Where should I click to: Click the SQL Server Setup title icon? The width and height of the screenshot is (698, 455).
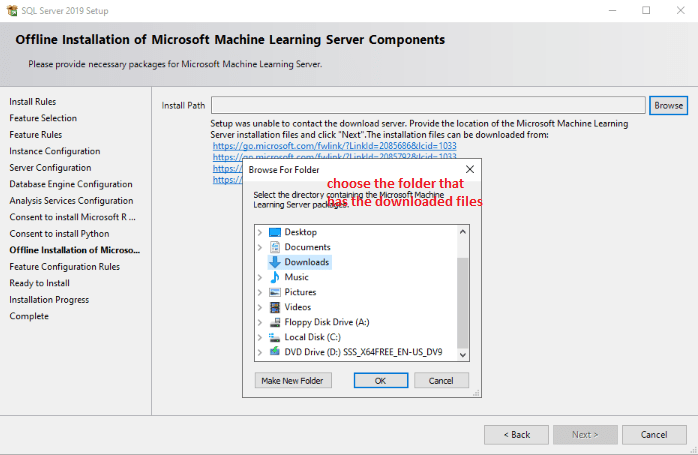pos(12,10)
